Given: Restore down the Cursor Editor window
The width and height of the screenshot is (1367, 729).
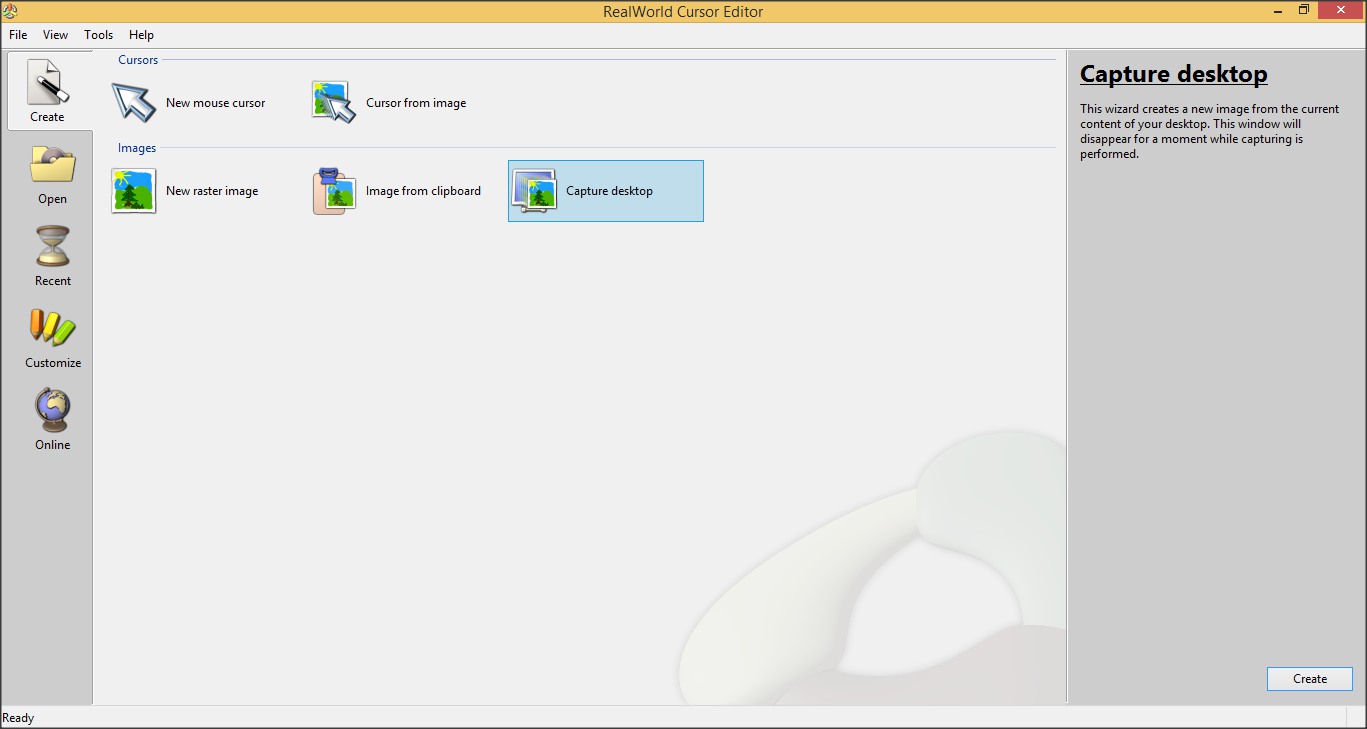Looking at the screenshot, I should click(x=1304, y=10).
